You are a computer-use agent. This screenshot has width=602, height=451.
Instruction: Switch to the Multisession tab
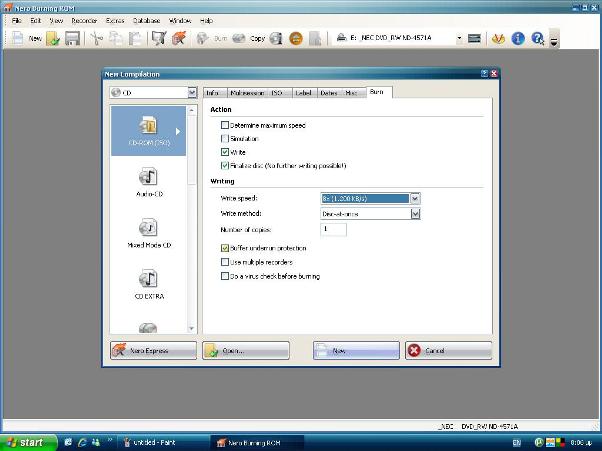coord(247,93)
